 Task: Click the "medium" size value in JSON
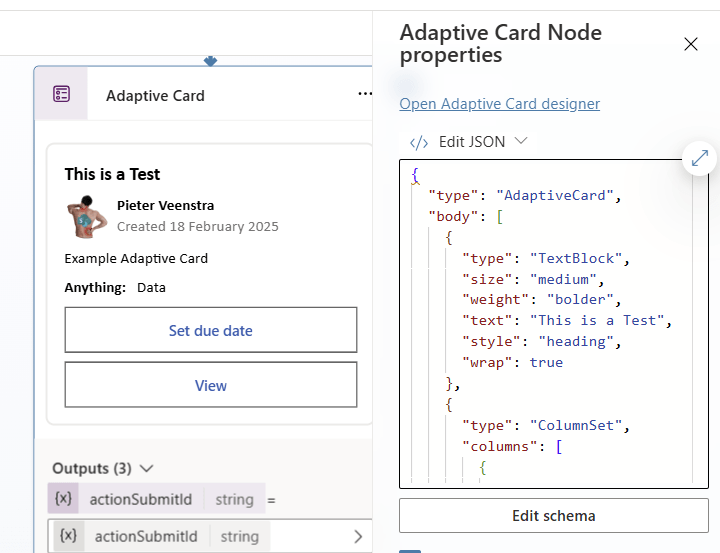(563, 279)
